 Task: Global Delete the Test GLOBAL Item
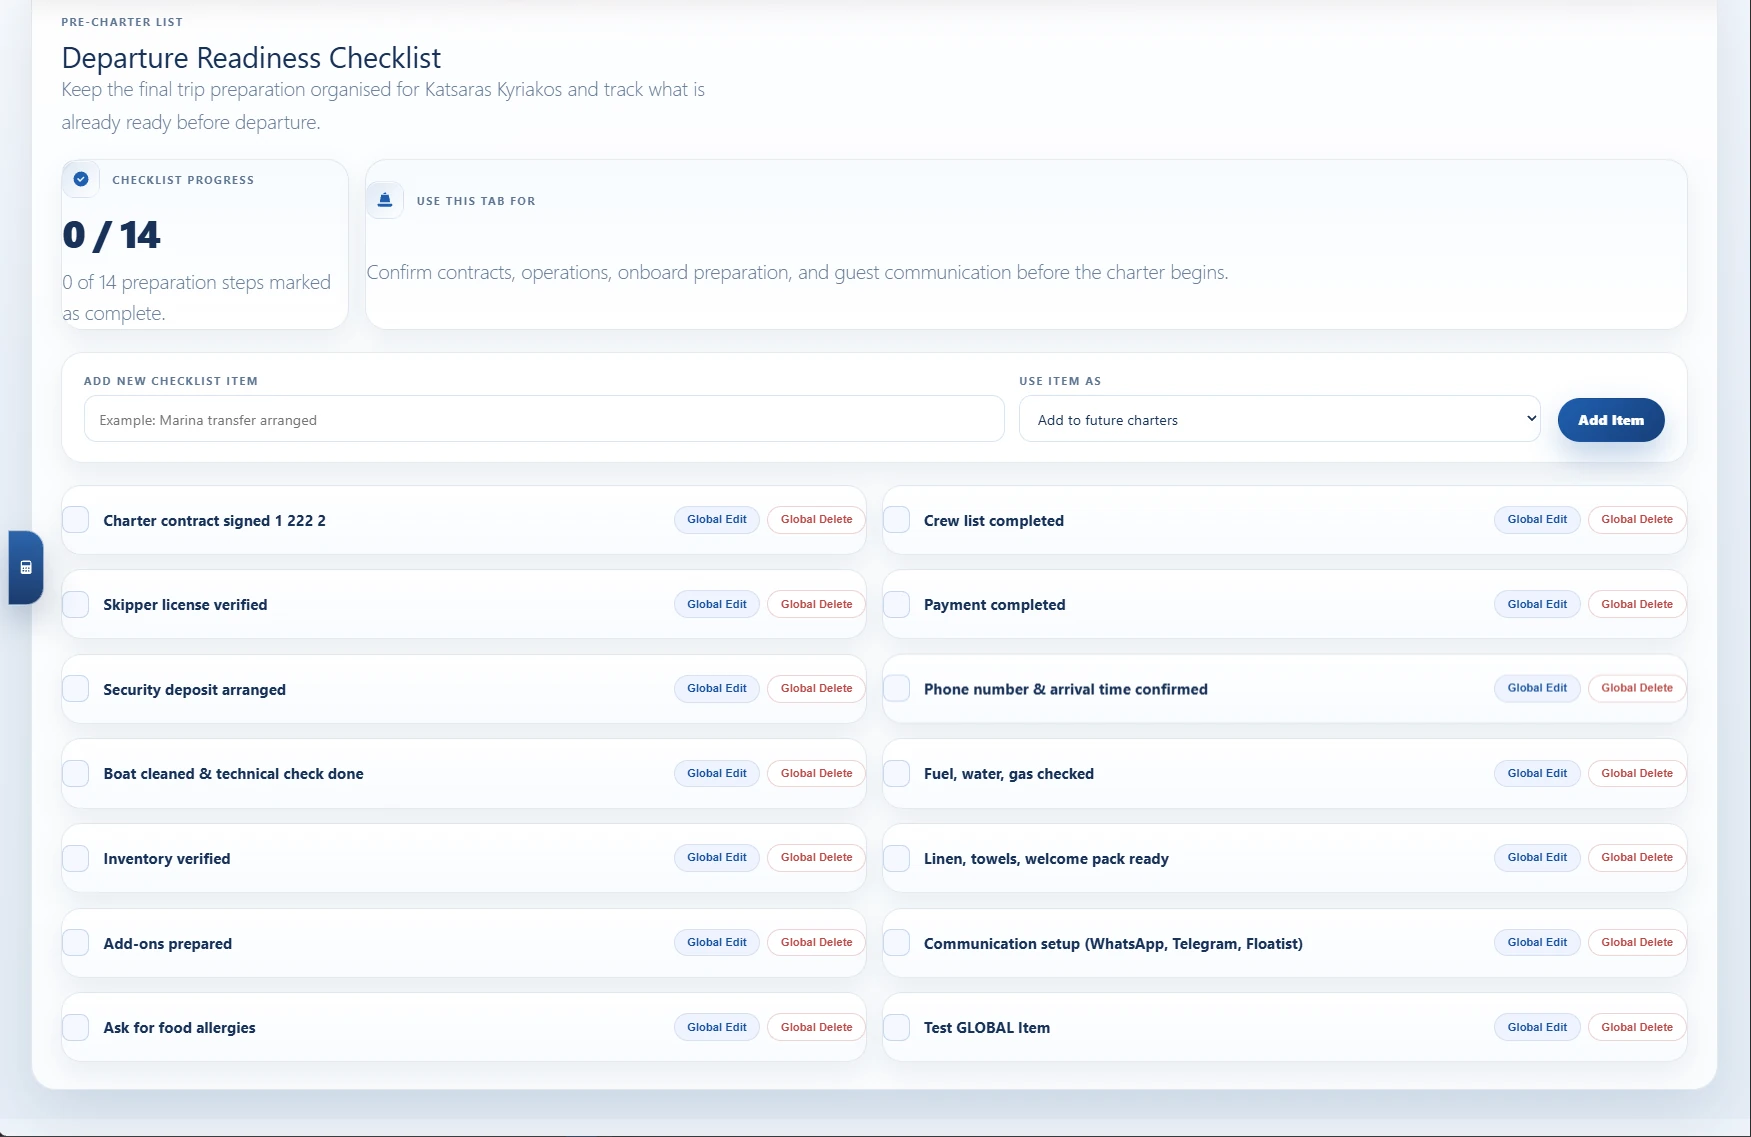pos(1637,1027)
